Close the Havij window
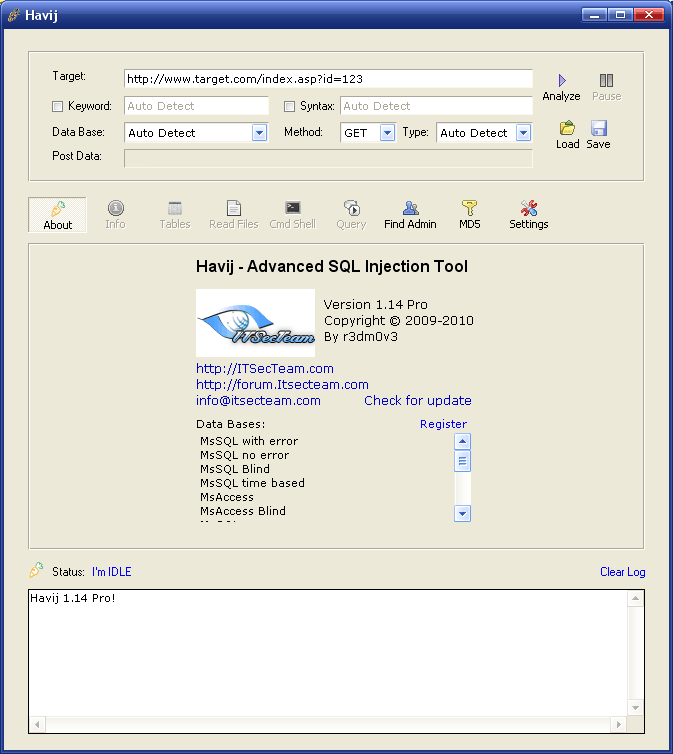This screenshot has height=754, width=673. (x=648, y=15)
